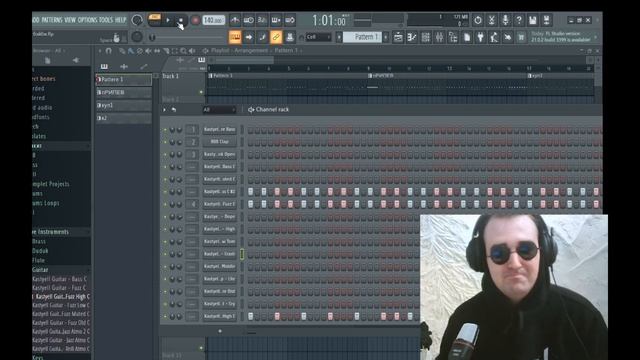Open the Channel rack All filter dropdown

tap(219, 110)
